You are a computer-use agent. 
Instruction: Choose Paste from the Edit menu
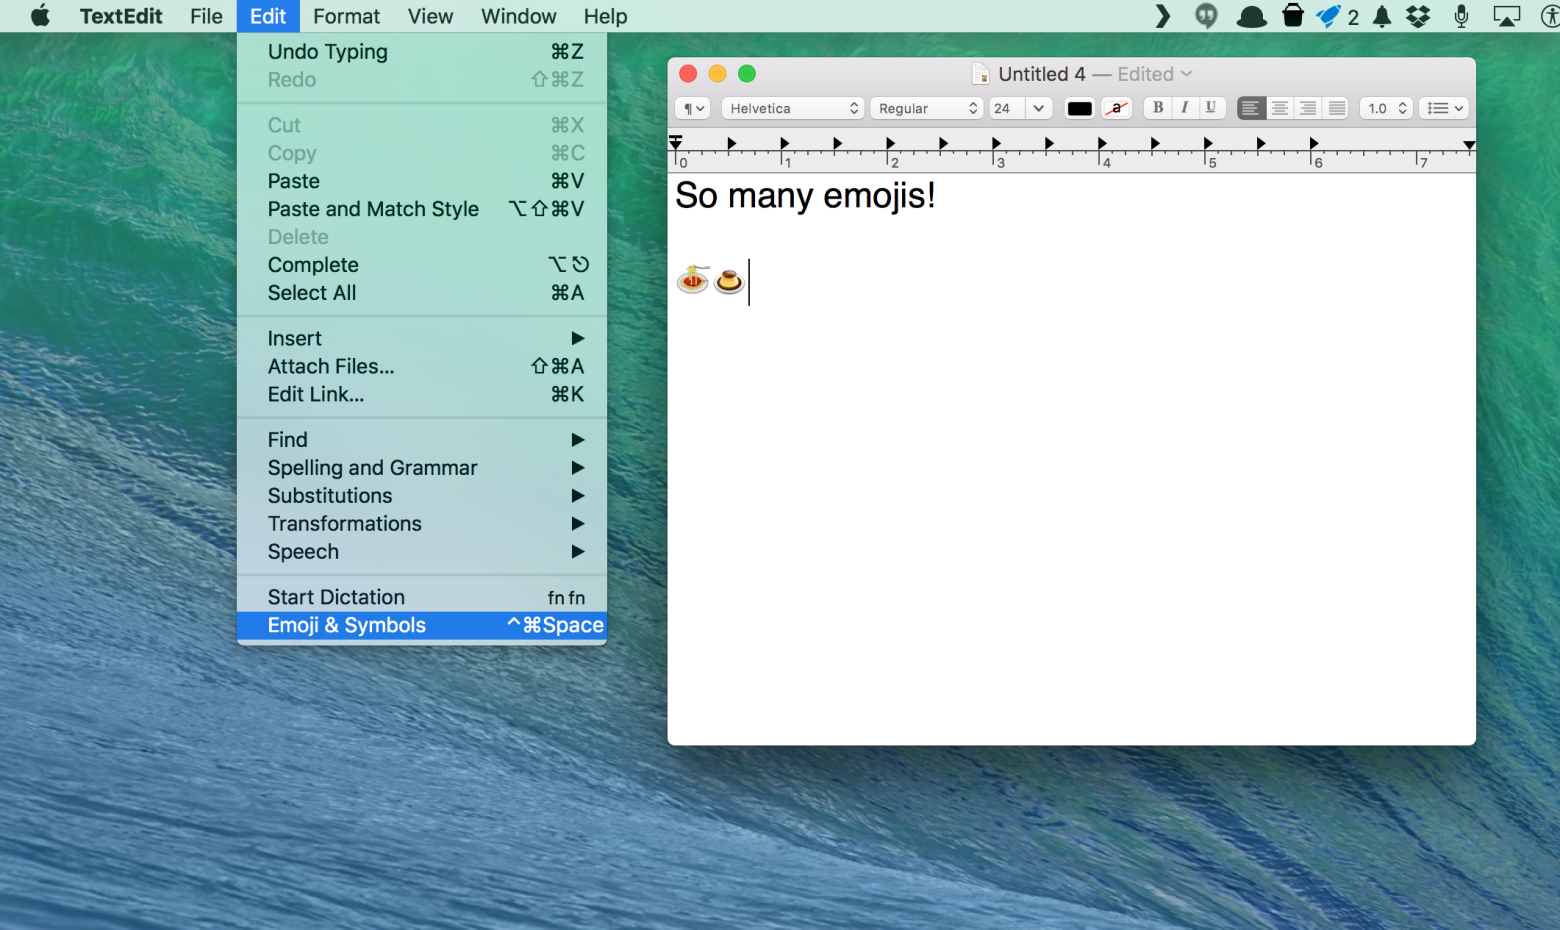click(x=293, y=181)
